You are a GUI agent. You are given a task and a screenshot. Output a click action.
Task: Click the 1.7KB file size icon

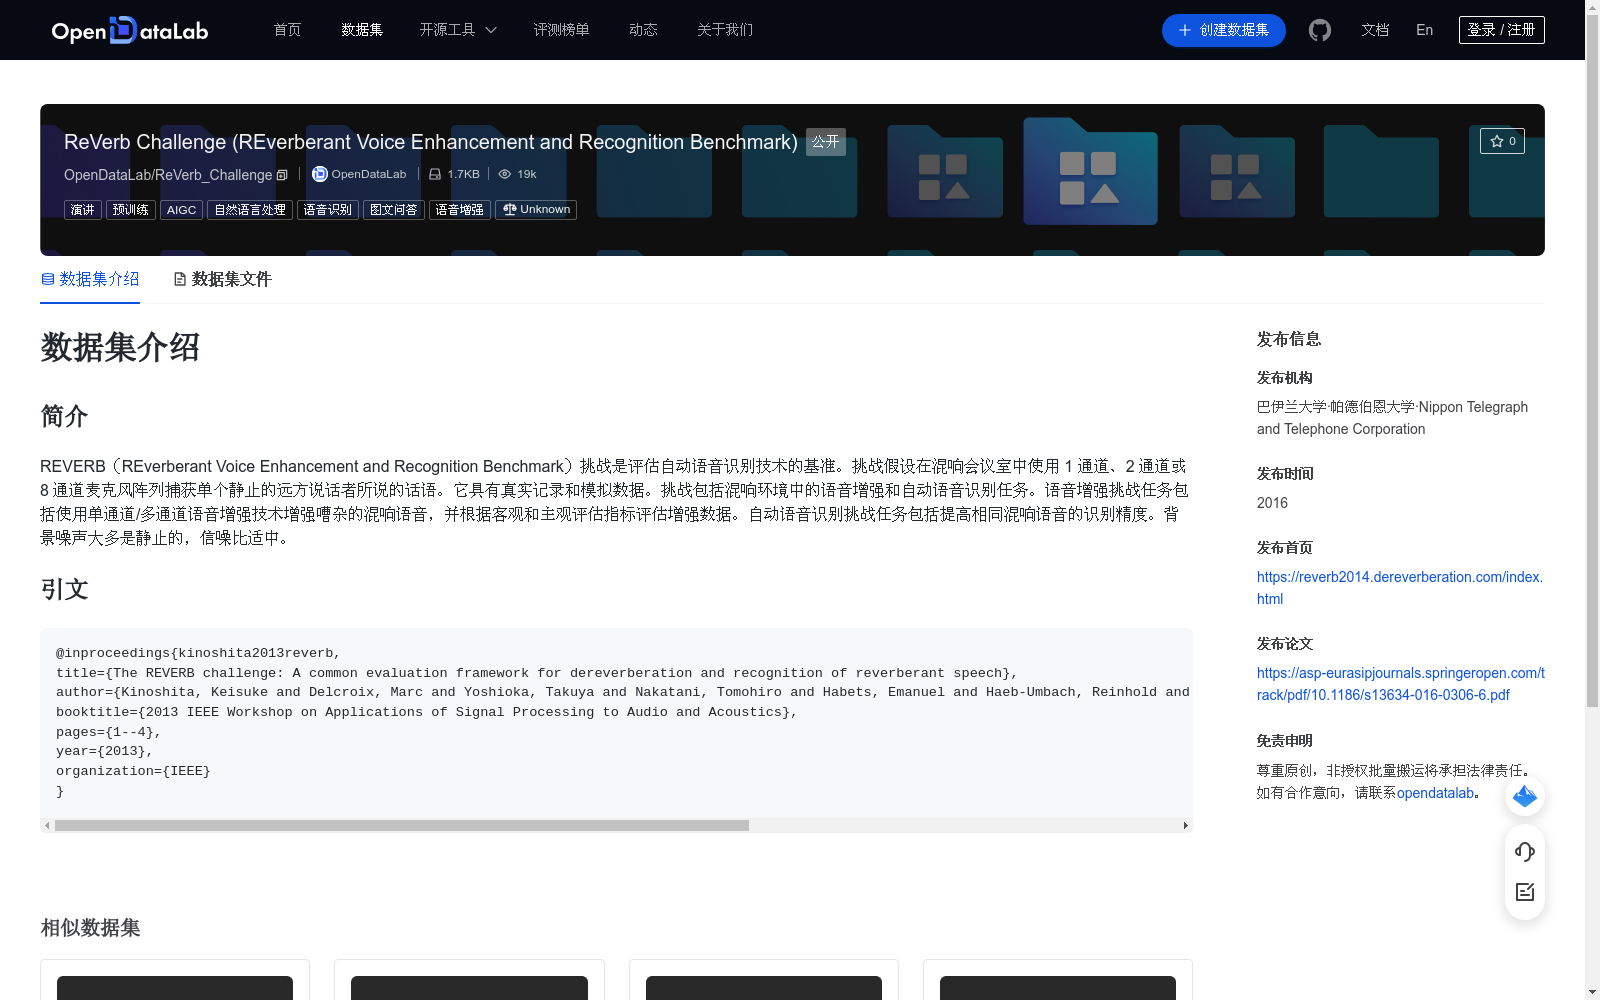(x=435, y=174)
